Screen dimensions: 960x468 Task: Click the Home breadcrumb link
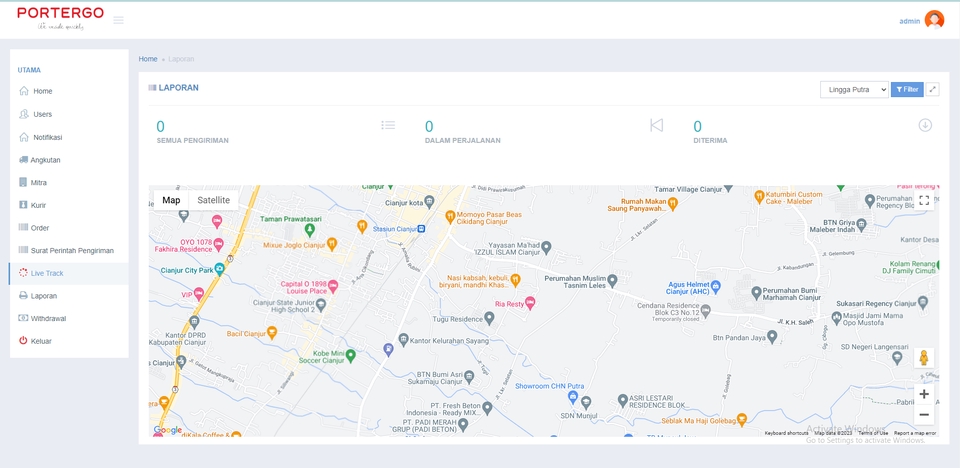148,59
